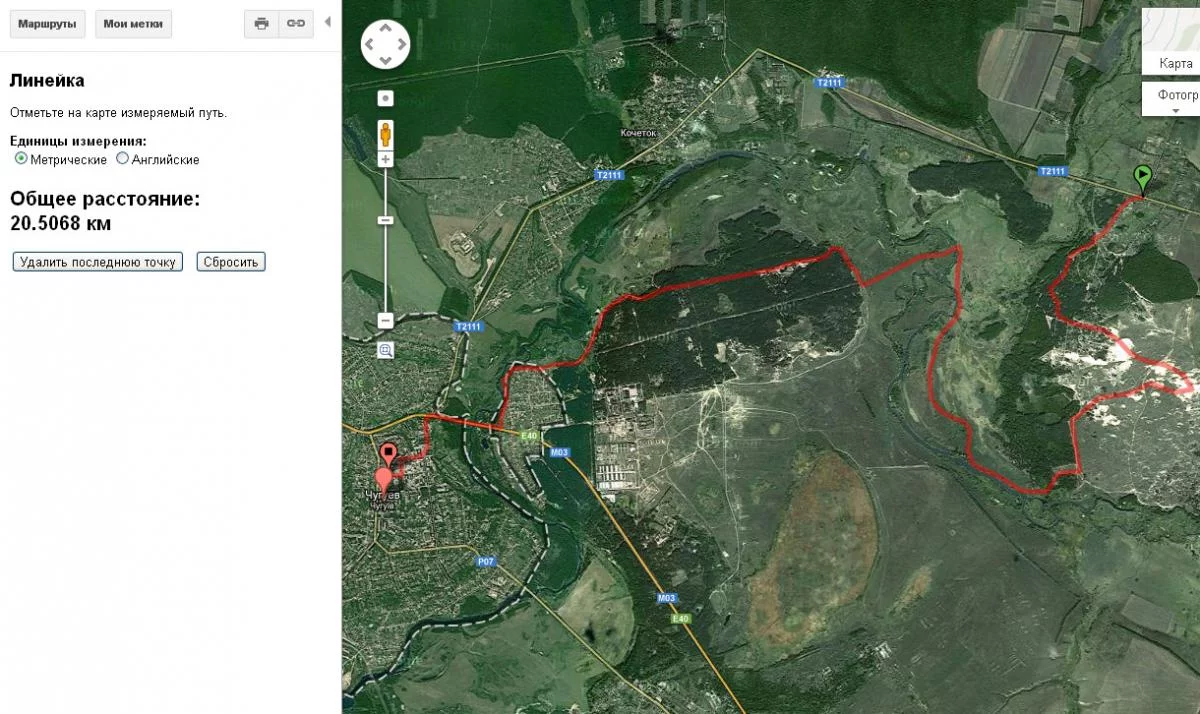Collapse the left side panel arrow

(328, 22)
